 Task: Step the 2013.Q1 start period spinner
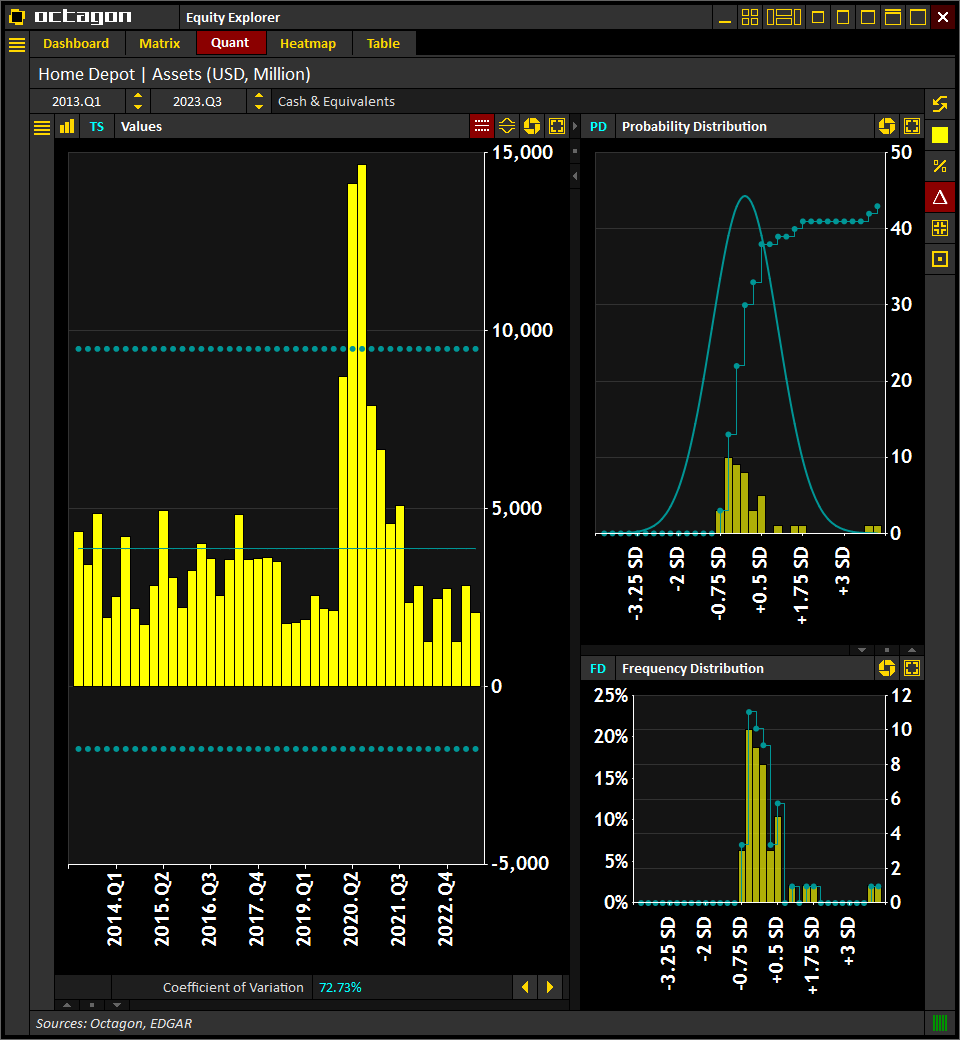(x=138, y=101)
